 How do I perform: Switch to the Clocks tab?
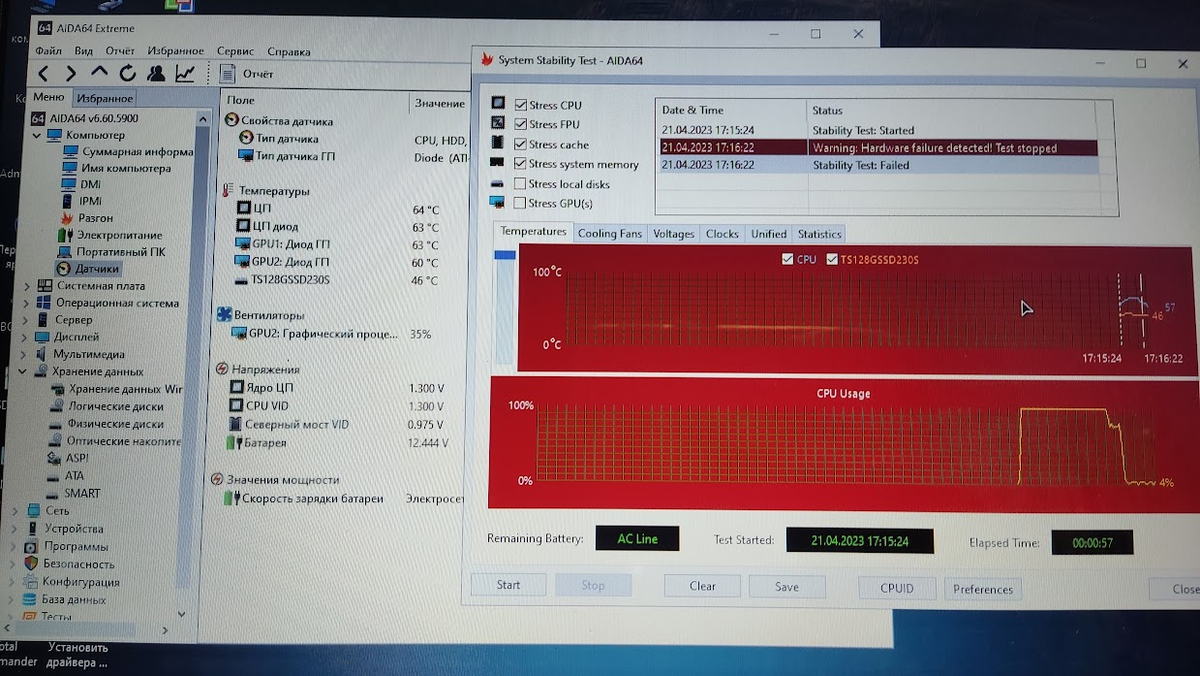click(722, 234)
